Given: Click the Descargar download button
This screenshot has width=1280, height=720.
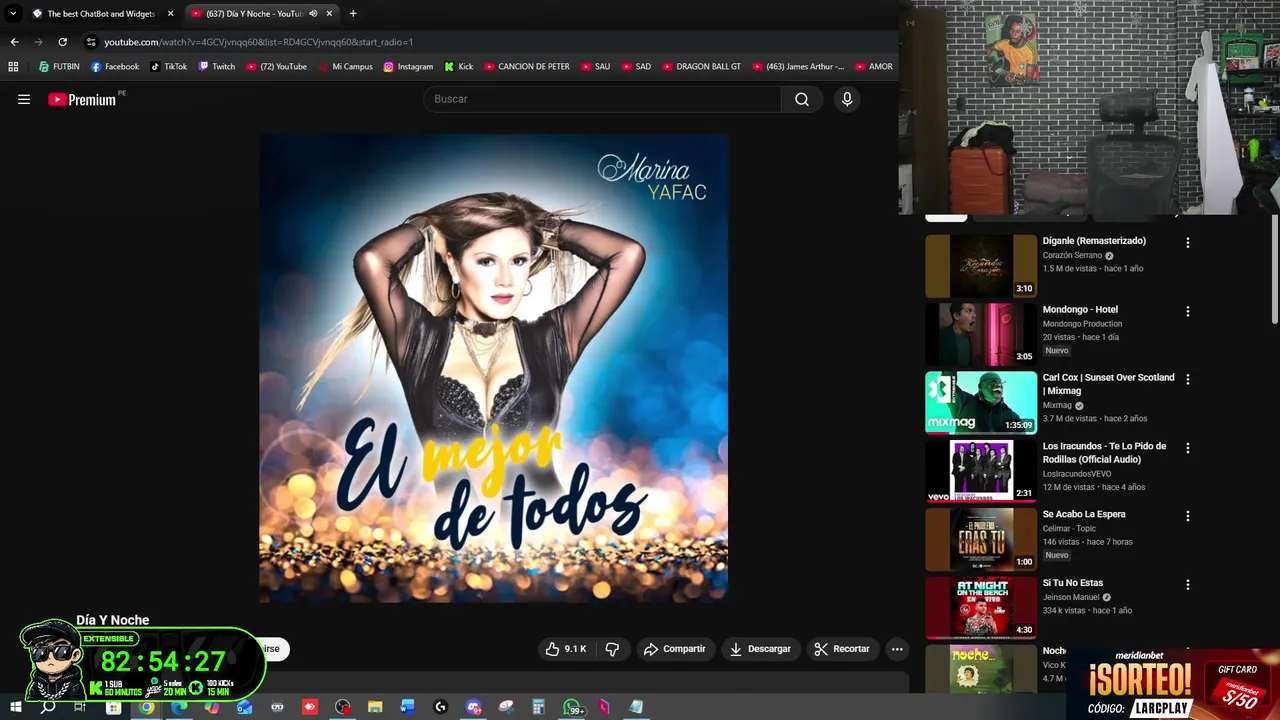Looking at the screenshot, I should coord(761,649).
